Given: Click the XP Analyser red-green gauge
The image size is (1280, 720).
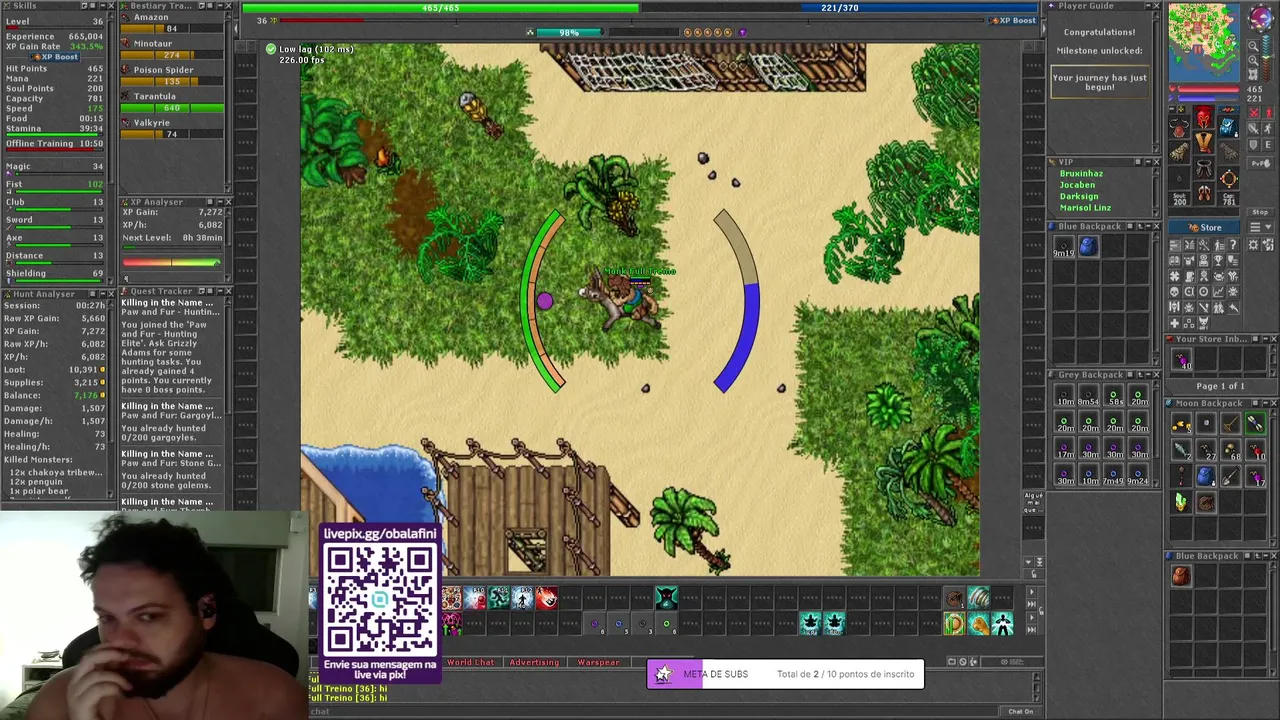Looking at the screenshot, I should [x=172, y=261].
